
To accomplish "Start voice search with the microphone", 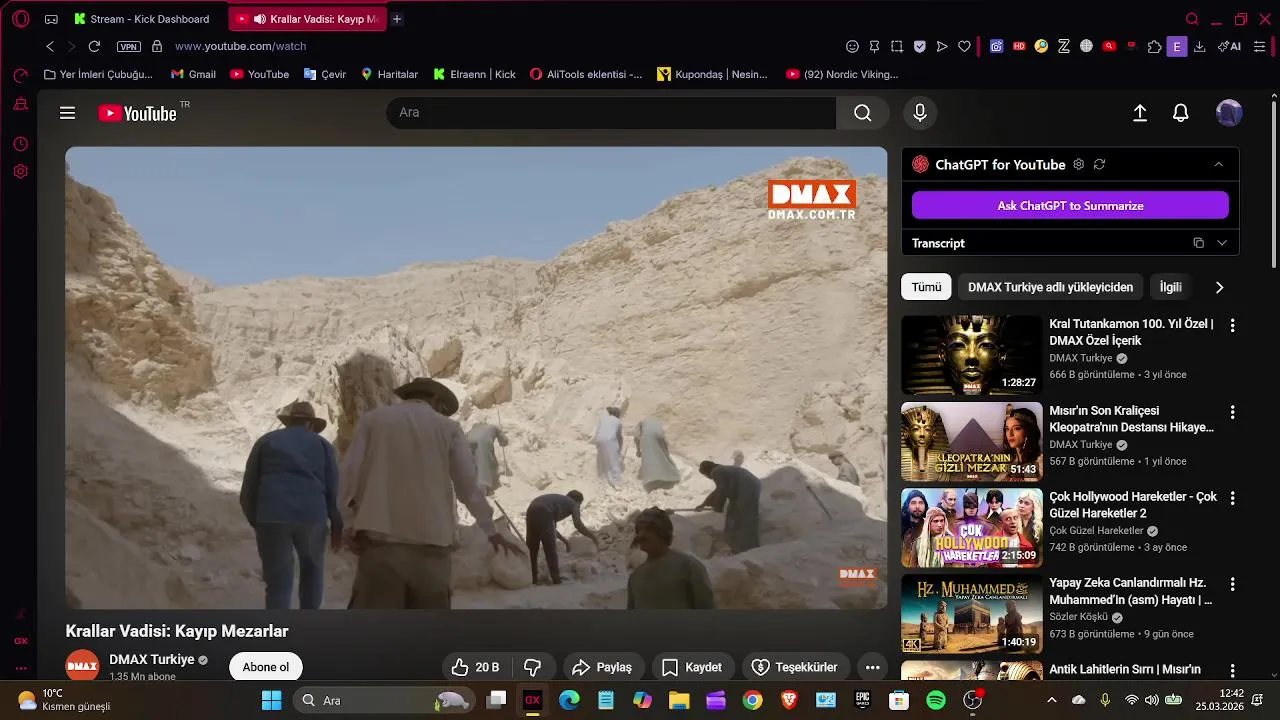I will (920, 113).
